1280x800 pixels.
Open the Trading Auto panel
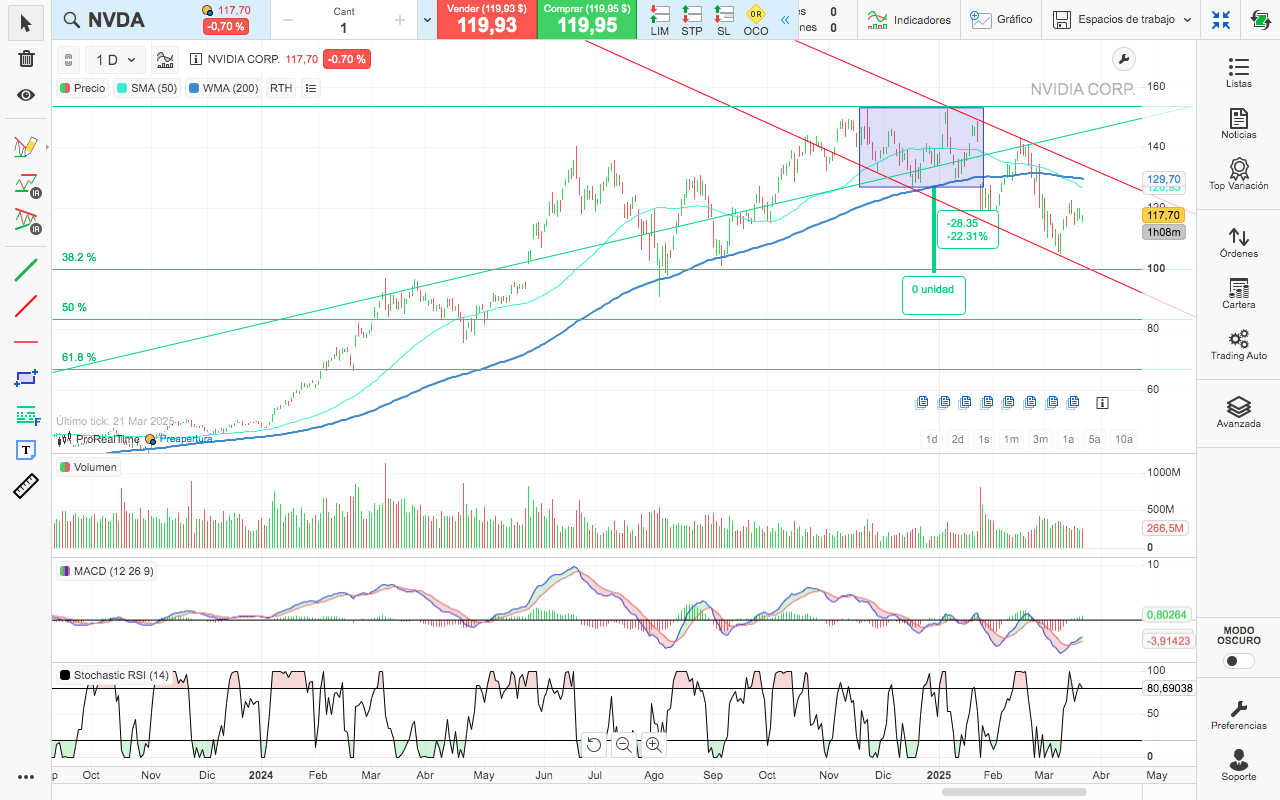(1239, 345)
